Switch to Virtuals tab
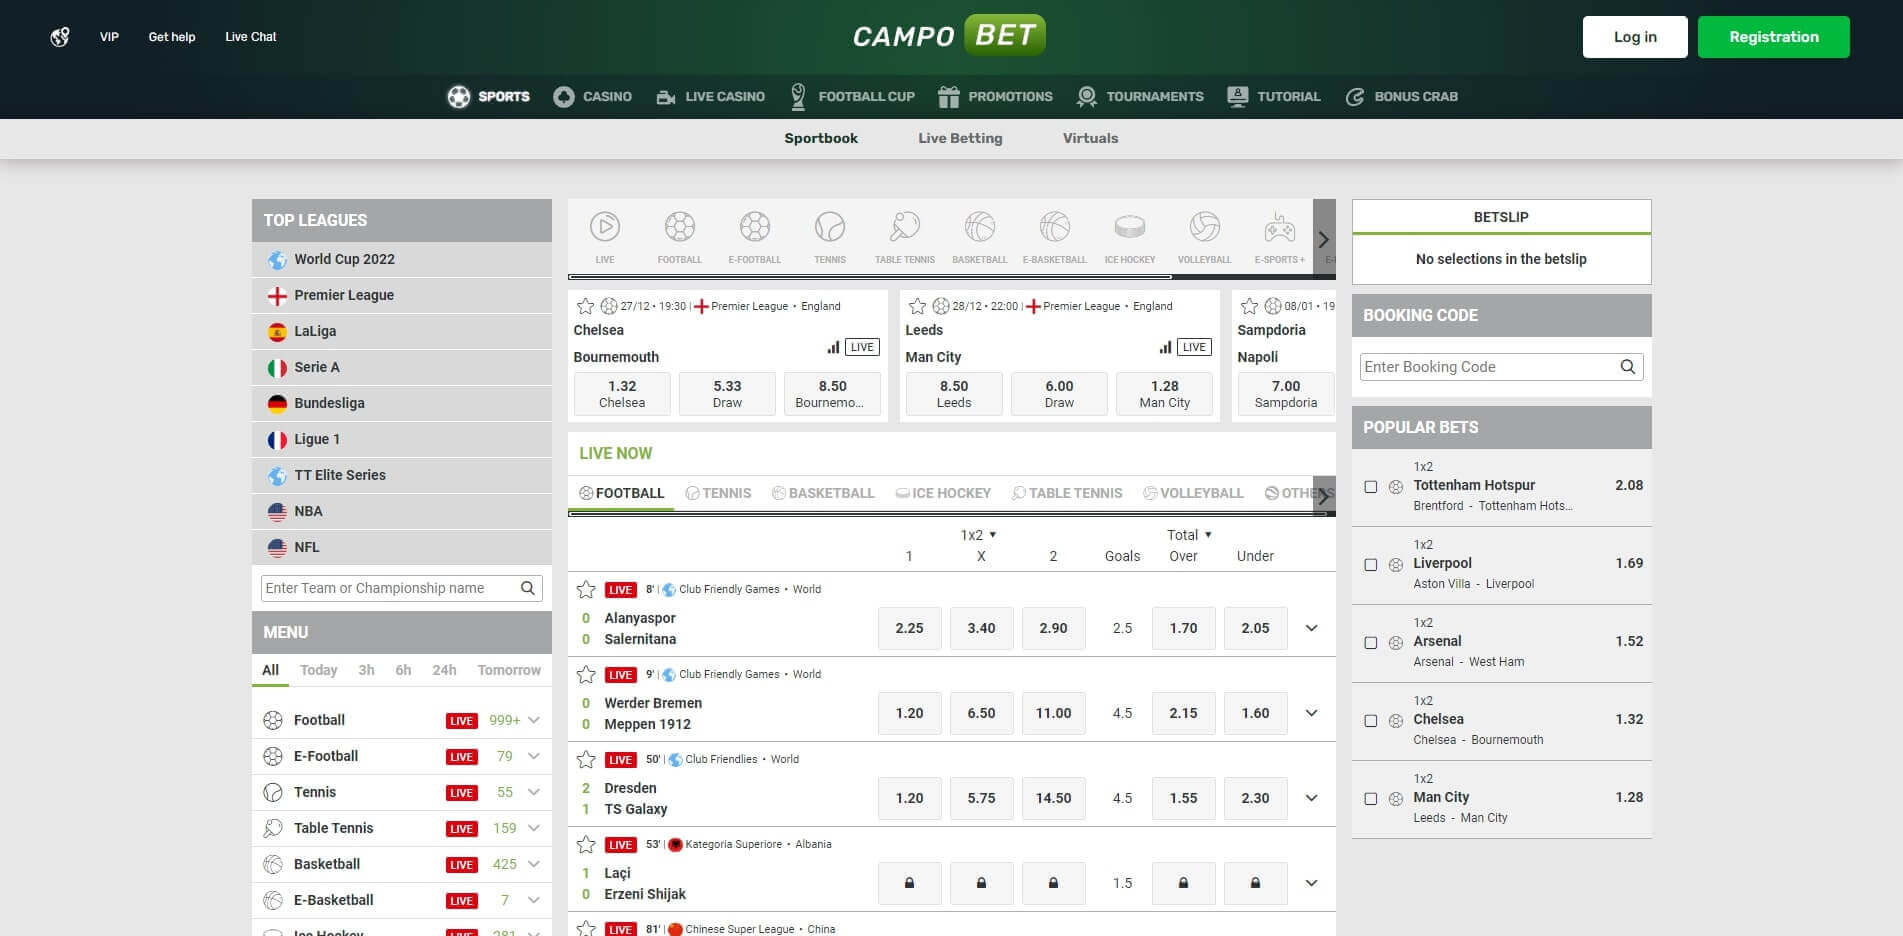 click(x=1090, y=138)
